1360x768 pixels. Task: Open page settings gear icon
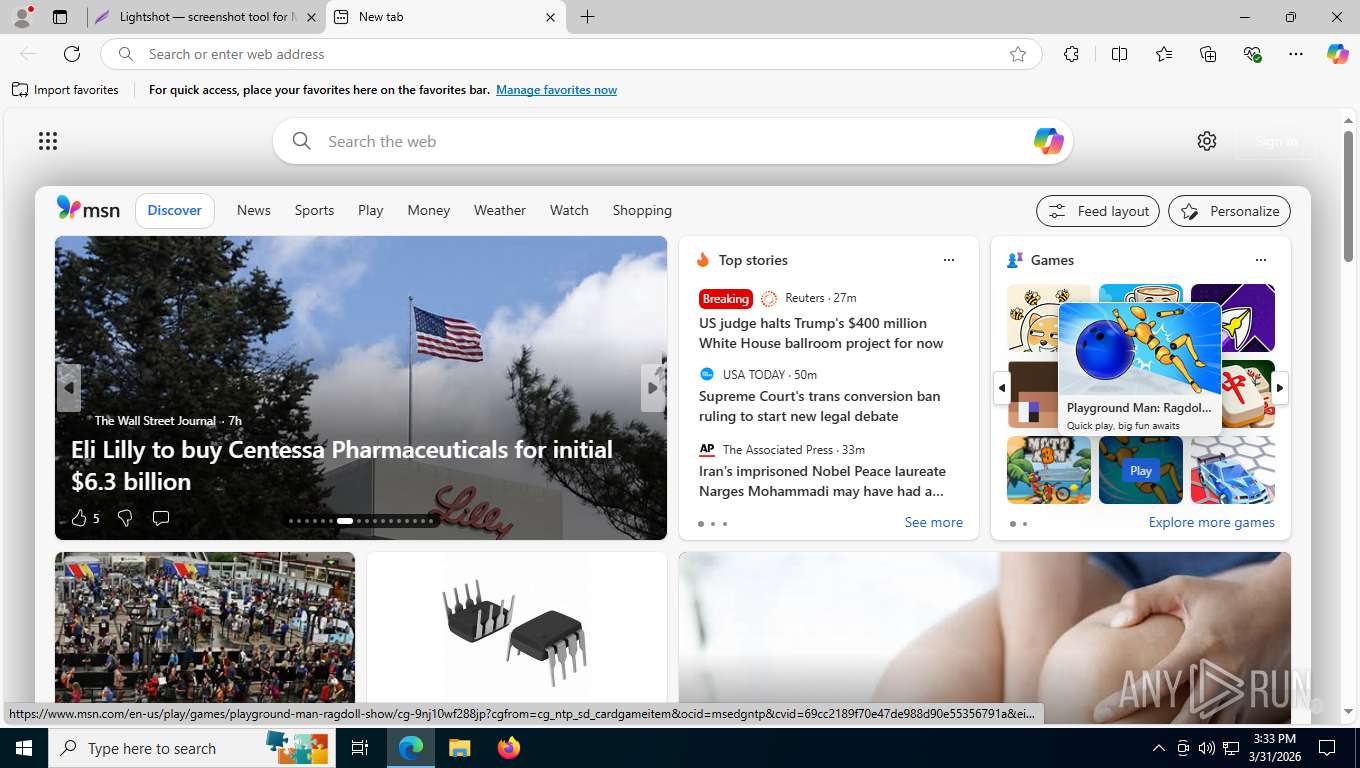(1207, 141)
